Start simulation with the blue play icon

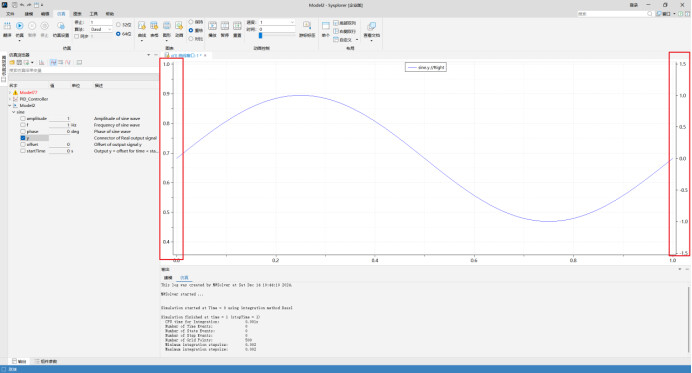tap(19, 26)
